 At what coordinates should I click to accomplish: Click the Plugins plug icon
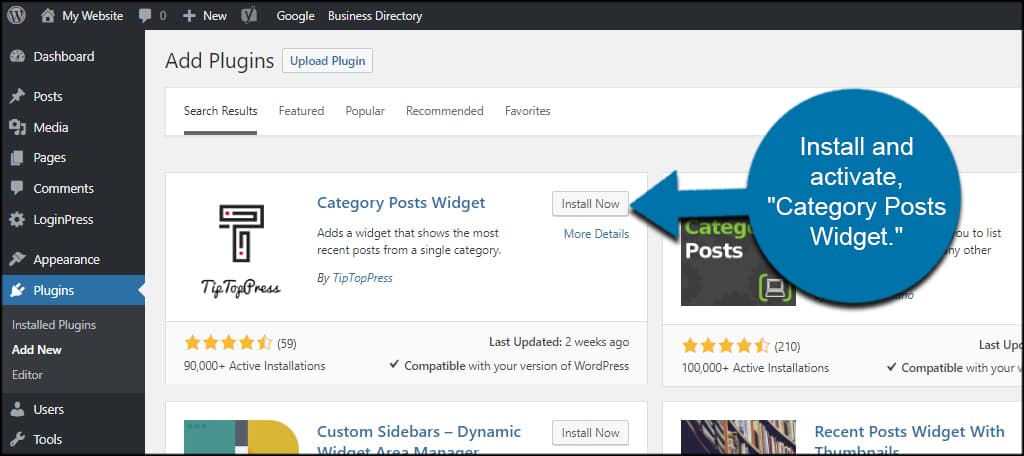(x=18, y=291)
